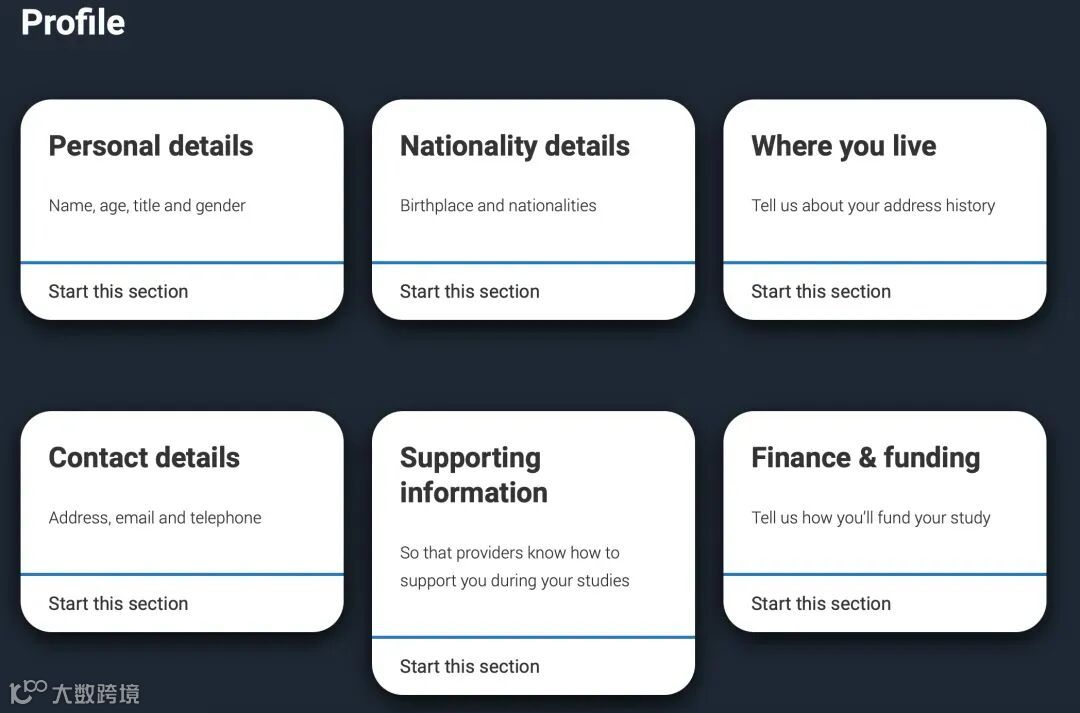Click the Profile page heading

[73, 22]
